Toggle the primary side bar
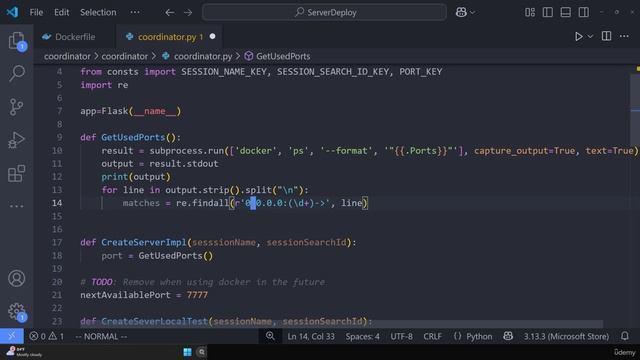Image resolution: width=640 pixels, height=360 pixels. [548, 12]
